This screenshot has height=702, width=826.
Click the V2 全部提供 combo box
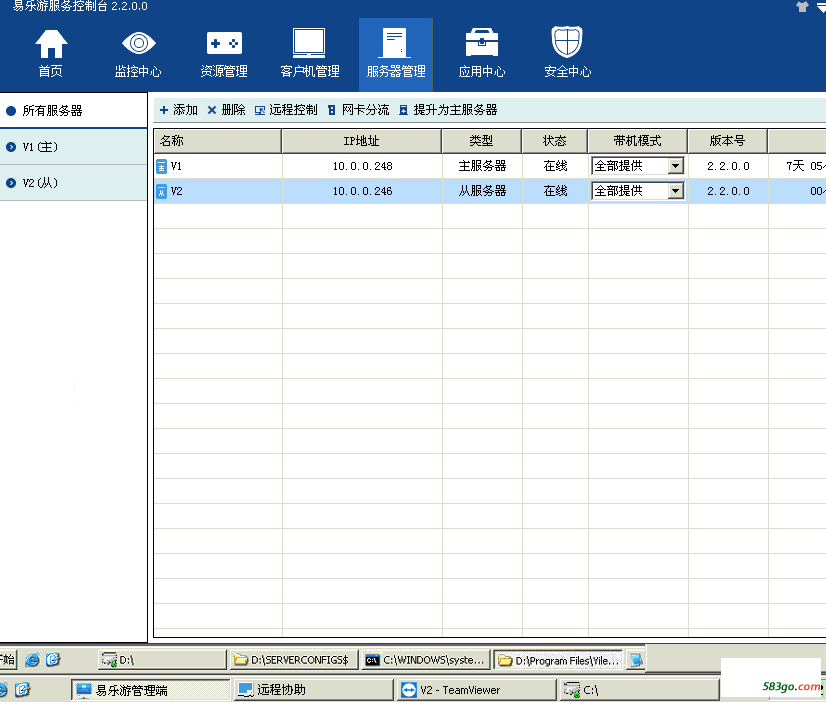click(637, 191)
